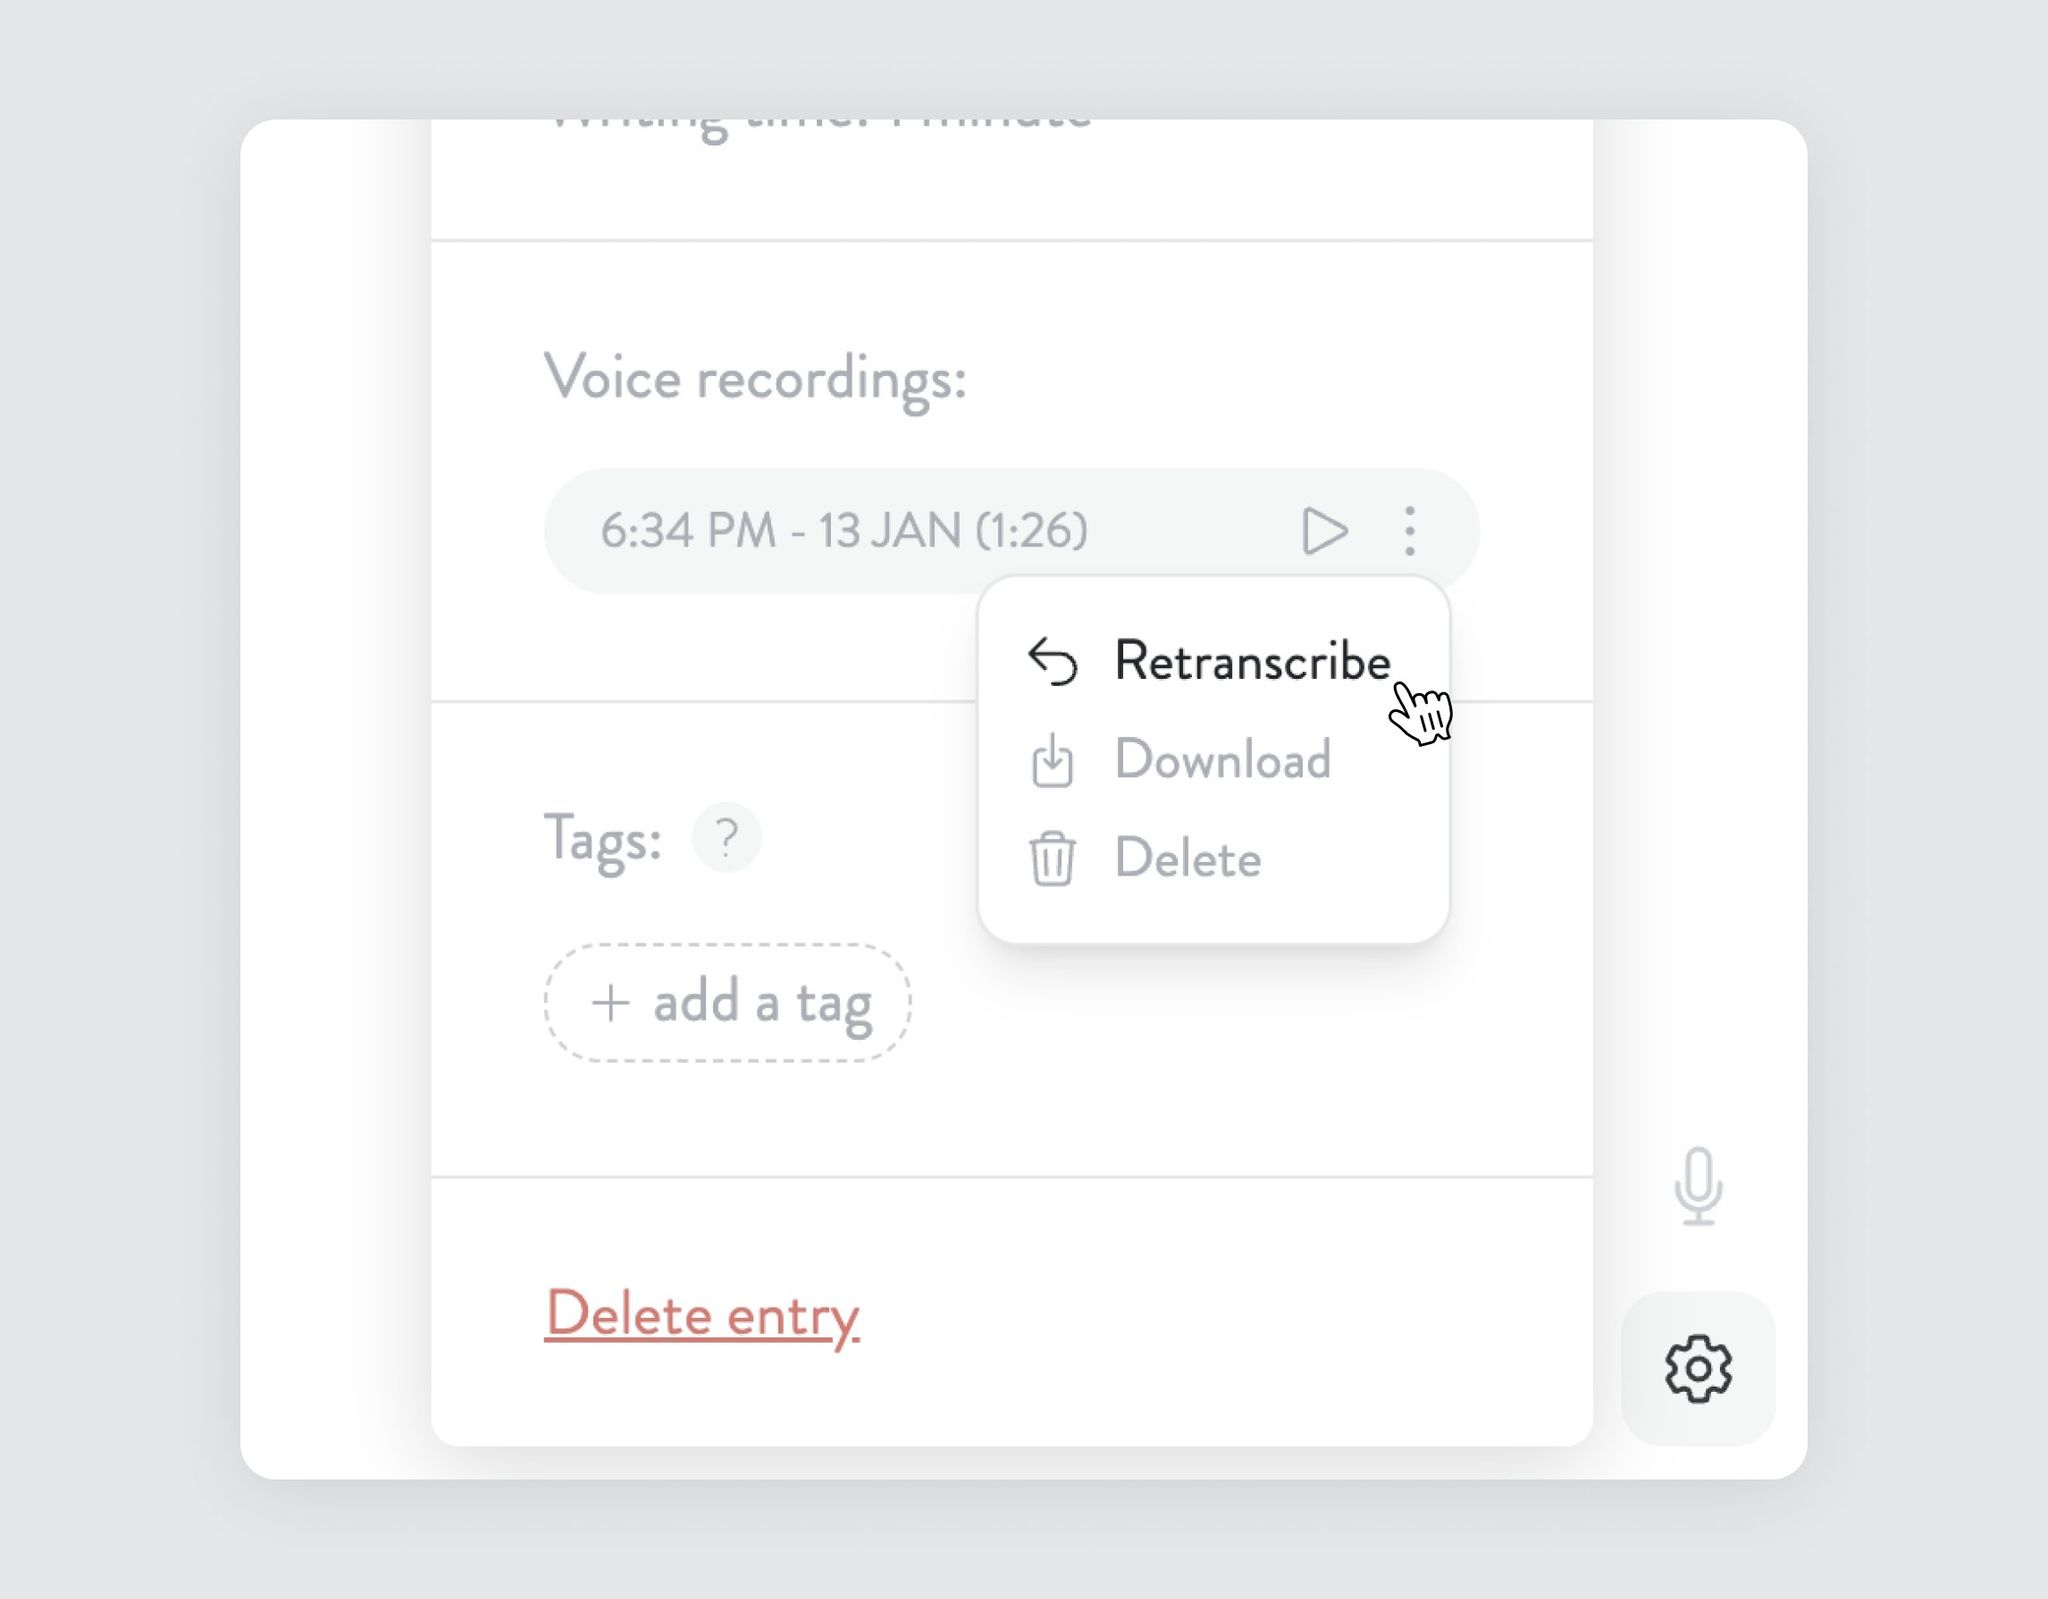Viewport: 2048px width, 1599px height.
Task: Click the plus icon in add a tag
Action: coord(610,1002)
